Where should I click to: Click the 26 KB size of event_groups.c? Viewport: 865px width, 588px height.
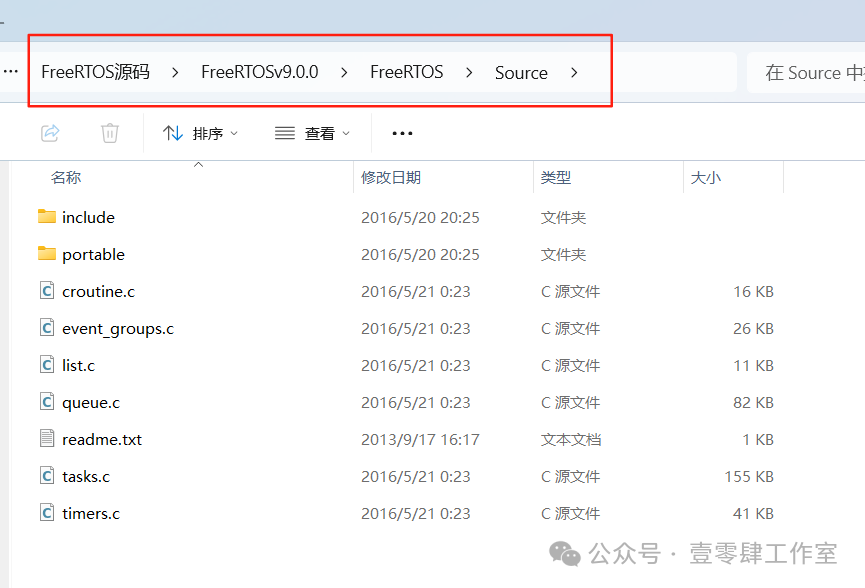754,329
